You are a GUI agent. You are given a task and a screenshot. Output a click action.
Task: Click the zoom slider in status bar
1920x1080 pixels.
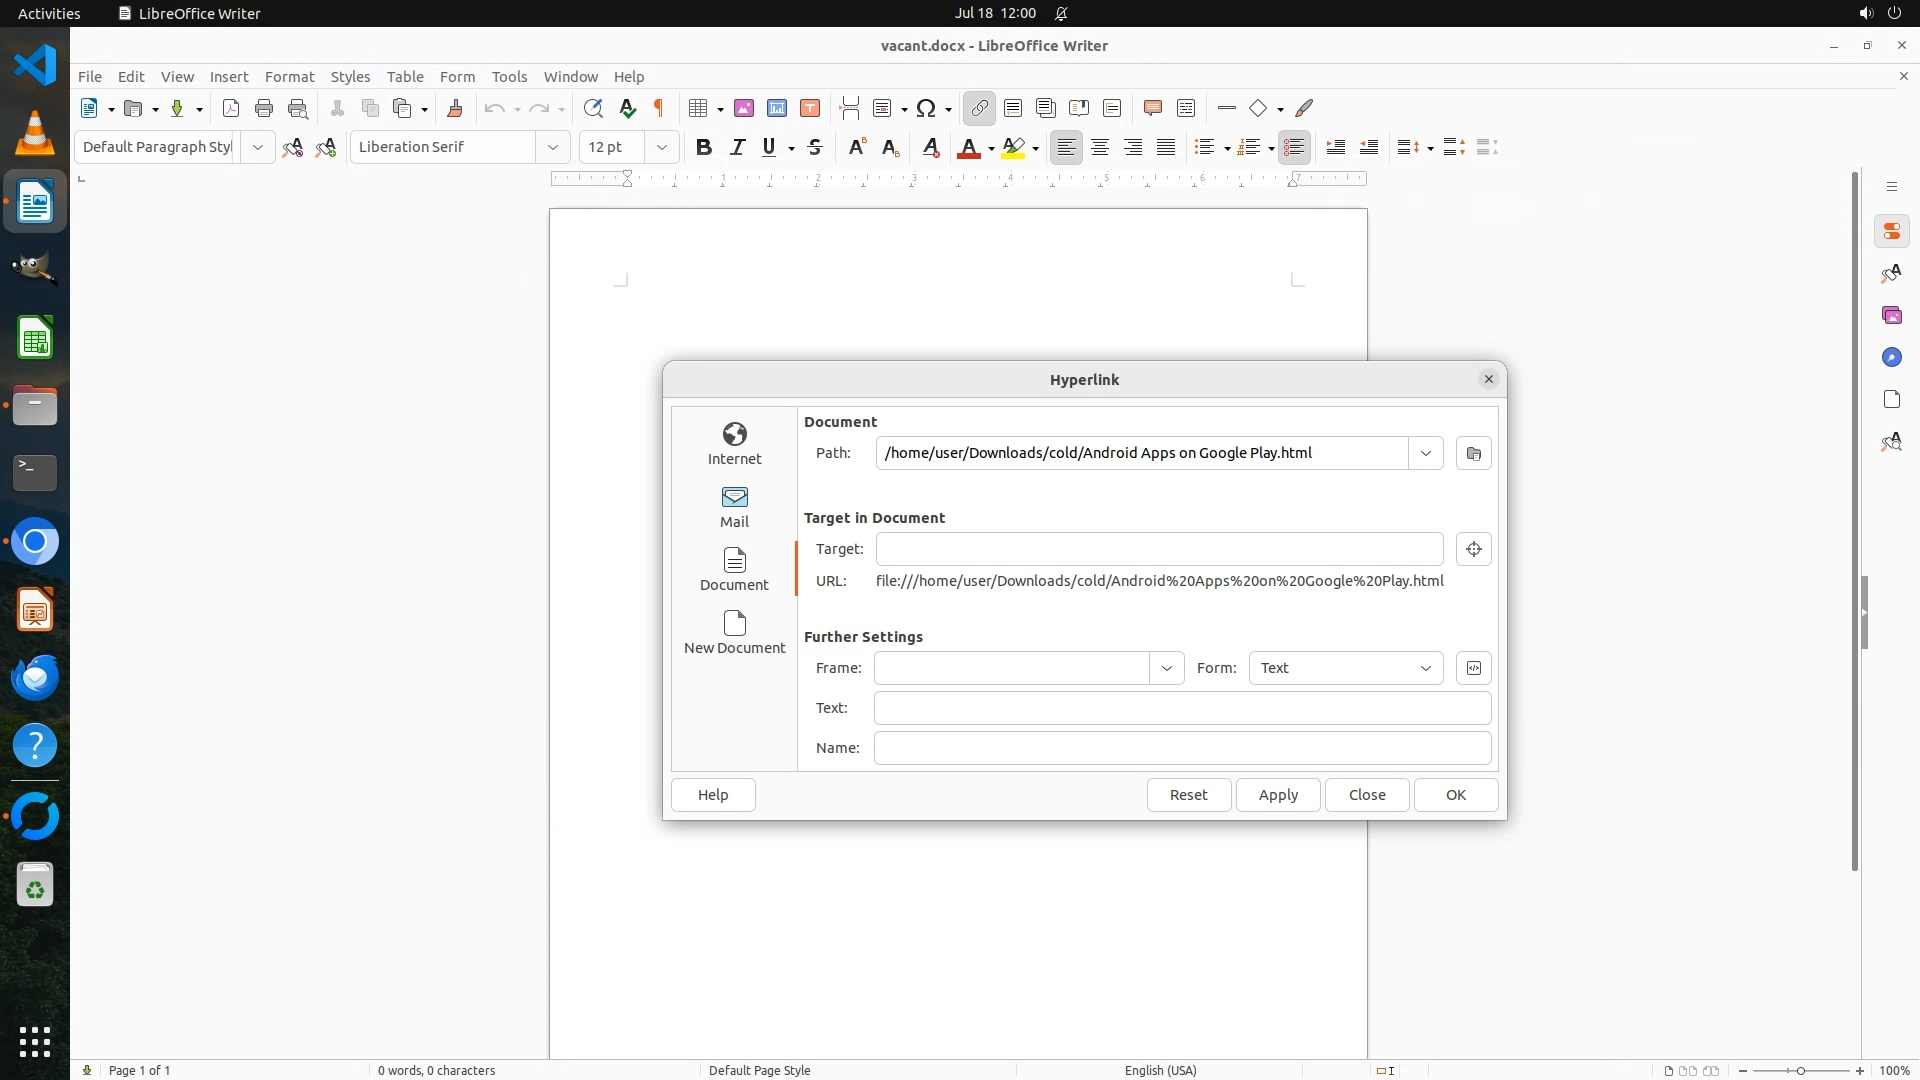point(1800,1070)
